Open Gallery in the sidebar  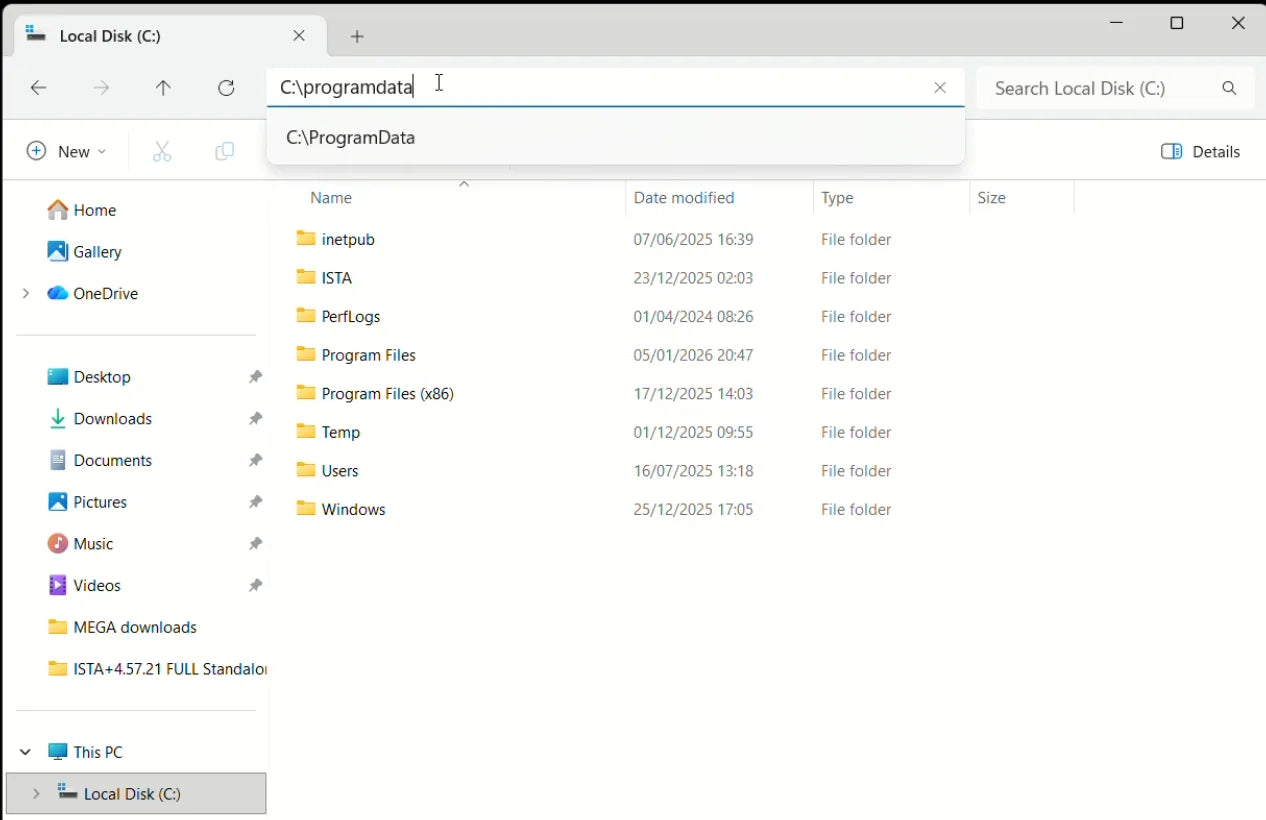85,252
